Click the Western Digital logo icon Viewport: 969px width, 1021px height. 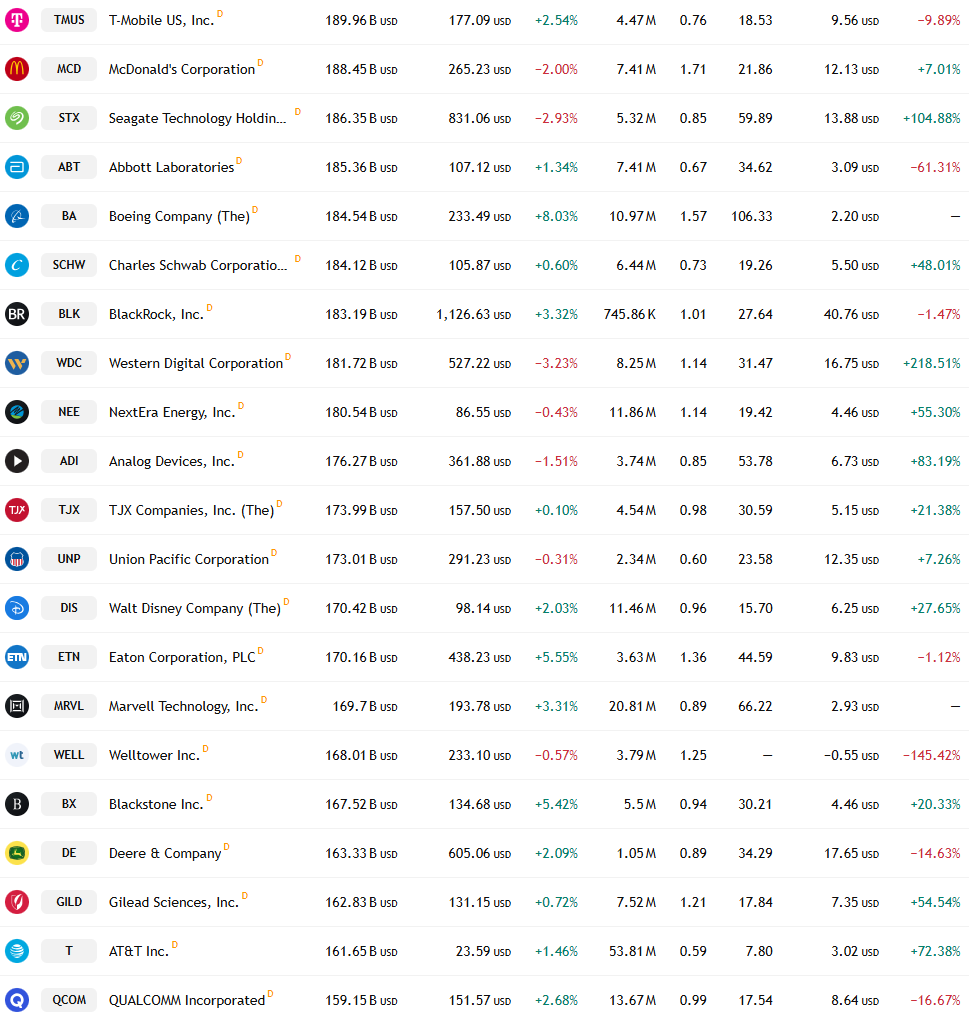pos(17,363)
